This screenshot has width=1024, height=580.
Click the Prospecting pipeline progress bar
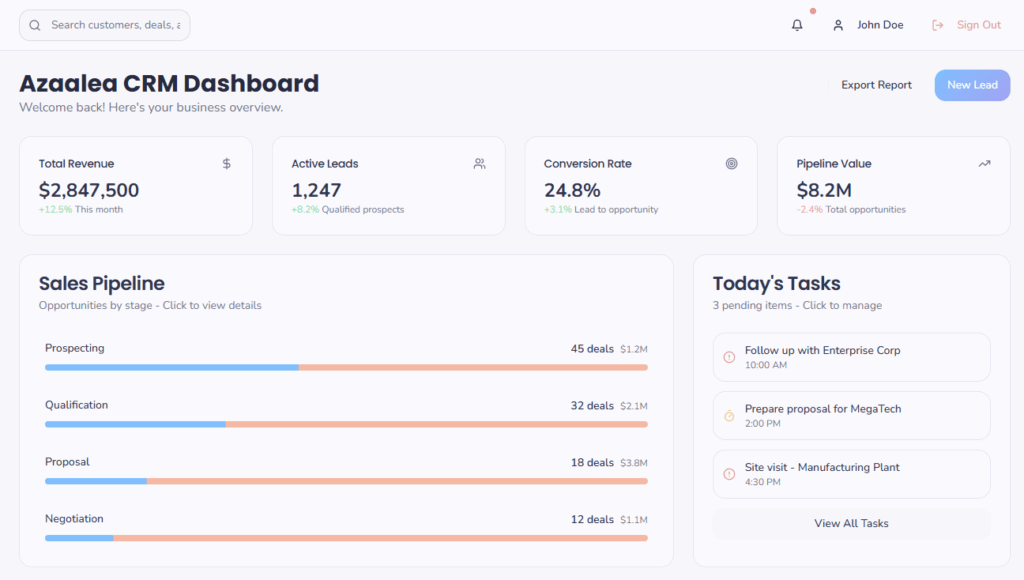point(346,367)
